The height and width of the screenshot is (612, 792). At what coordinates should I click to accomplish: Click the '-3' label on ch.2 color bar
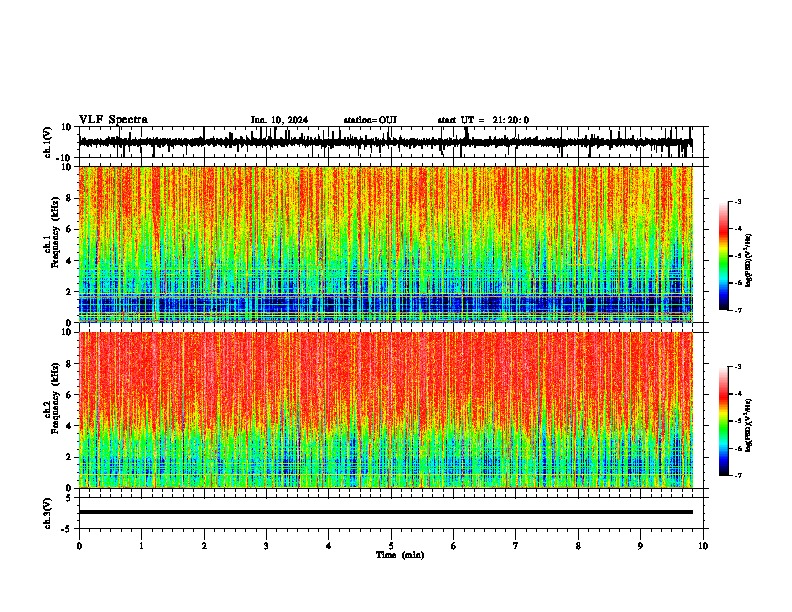pos(737,367)
